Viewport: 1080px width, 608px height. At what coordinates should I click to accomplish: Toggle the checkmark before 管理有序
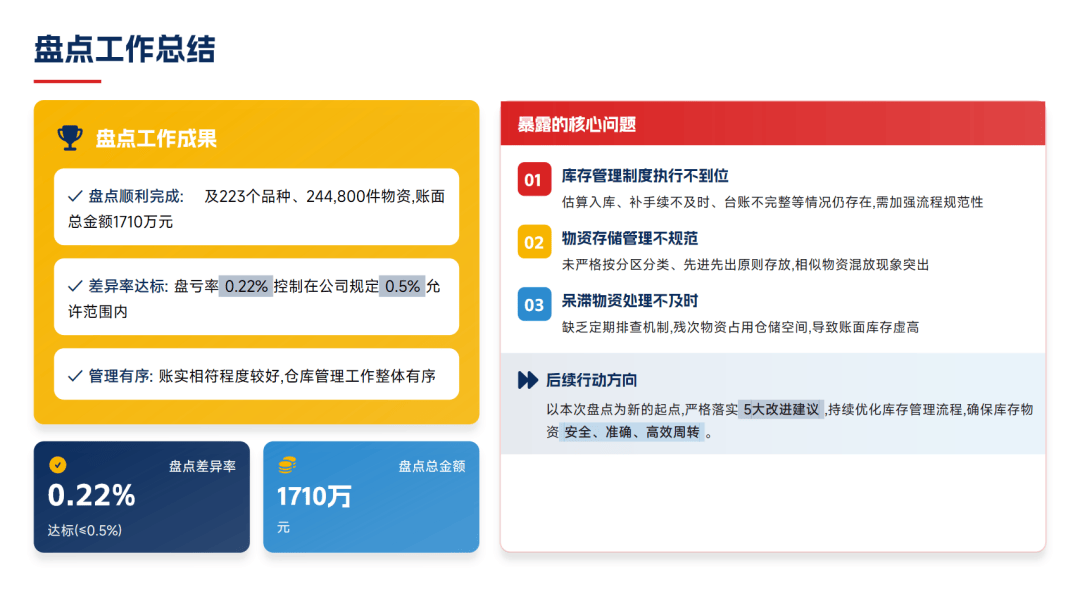[75, 376]
